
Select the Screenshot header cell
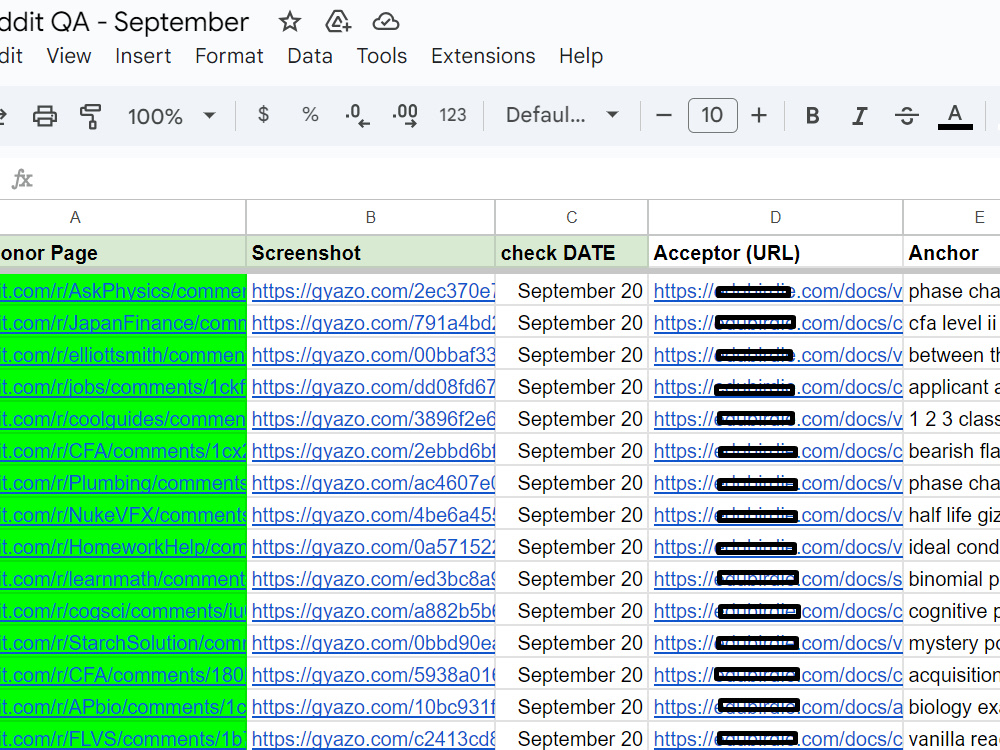coord(371,253)
